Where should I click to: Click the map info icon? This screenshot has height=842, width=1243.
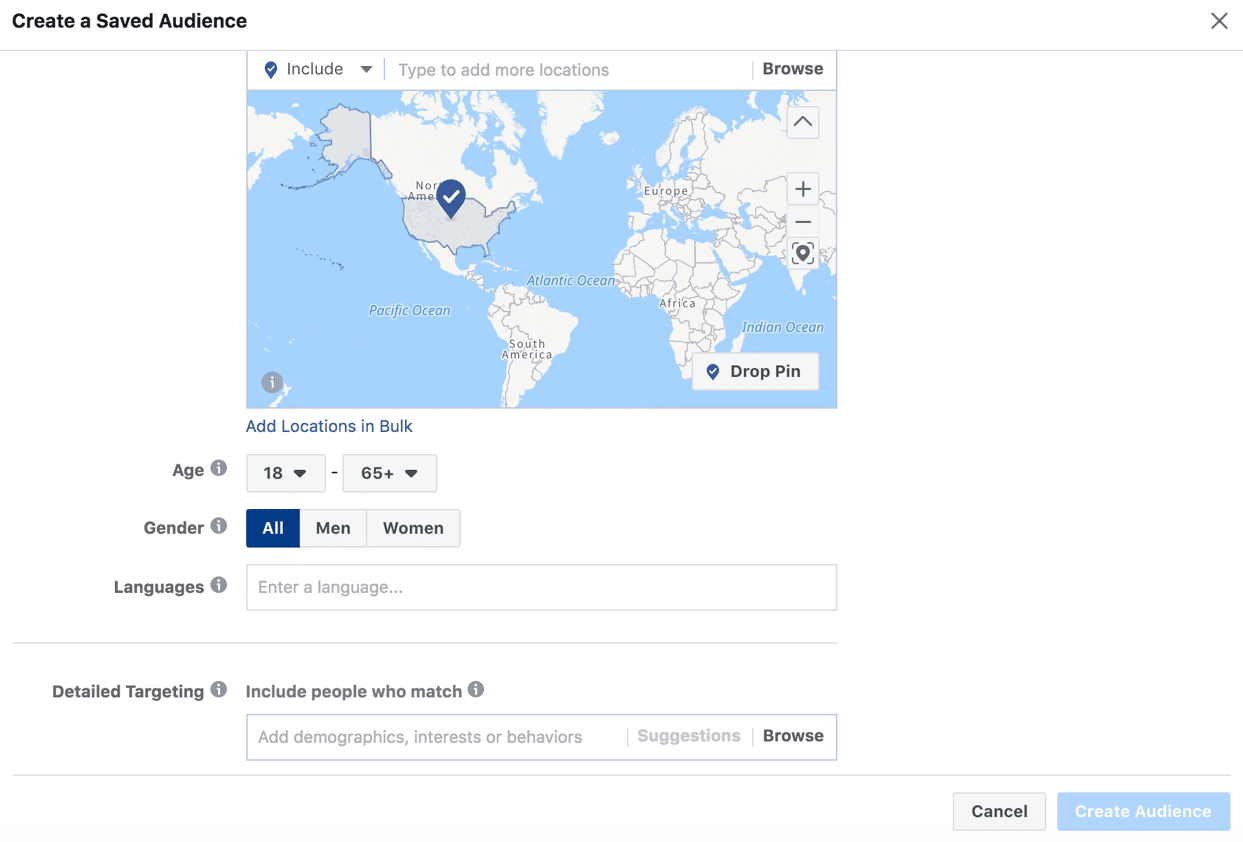pyautogui.click(x=272, y=382)
